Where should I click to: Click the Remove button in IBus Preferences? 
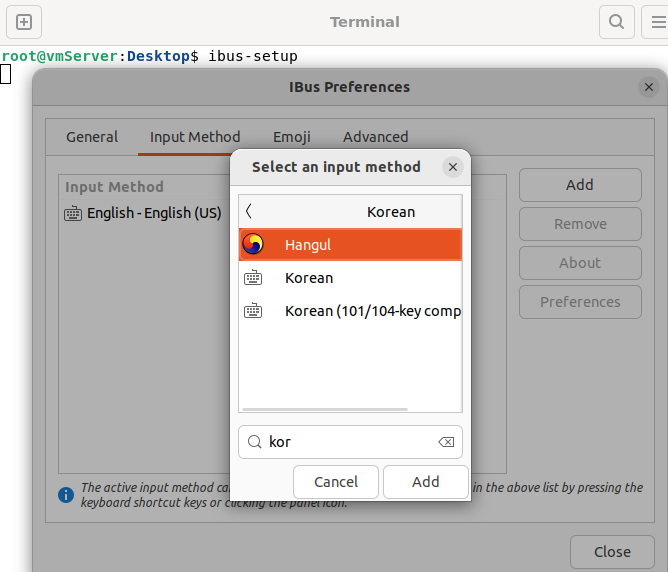[580, 224]
